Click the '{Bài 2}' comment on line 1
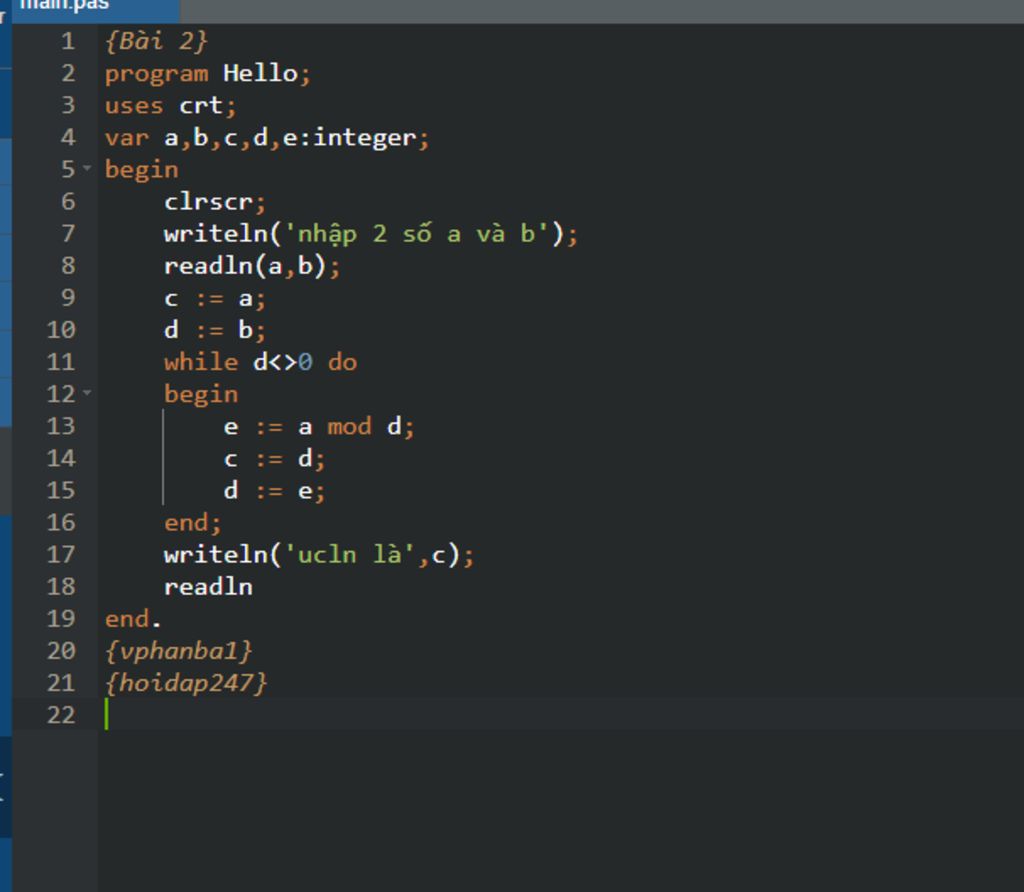 coord(156,41)
